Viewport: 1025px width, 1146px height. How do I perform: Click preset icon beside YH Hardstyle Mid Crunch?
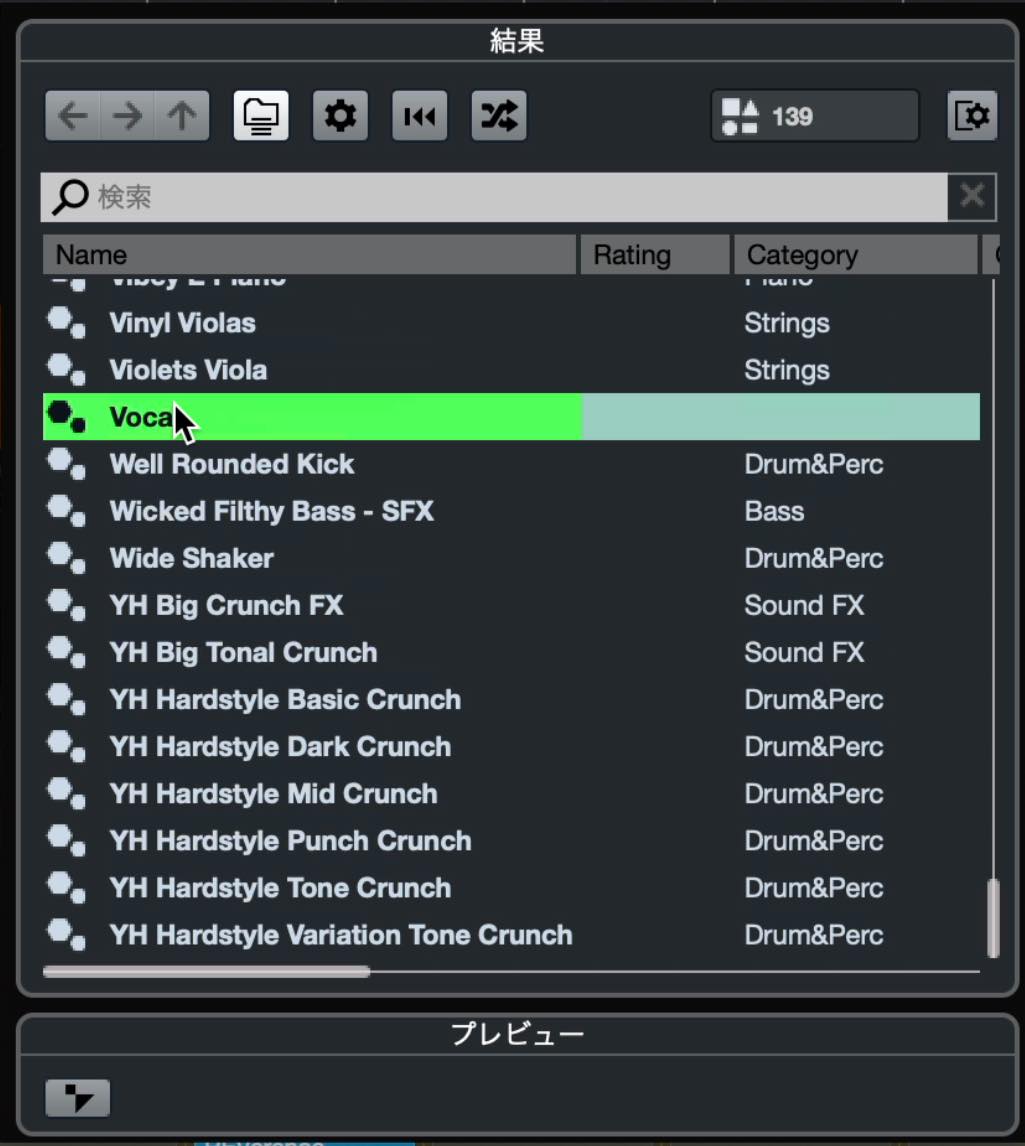(67, 794)
